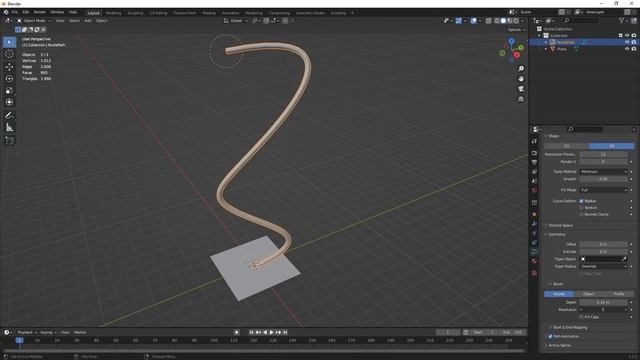
Task: Switch to rendered viewport shading
Action: click(516, 20)
